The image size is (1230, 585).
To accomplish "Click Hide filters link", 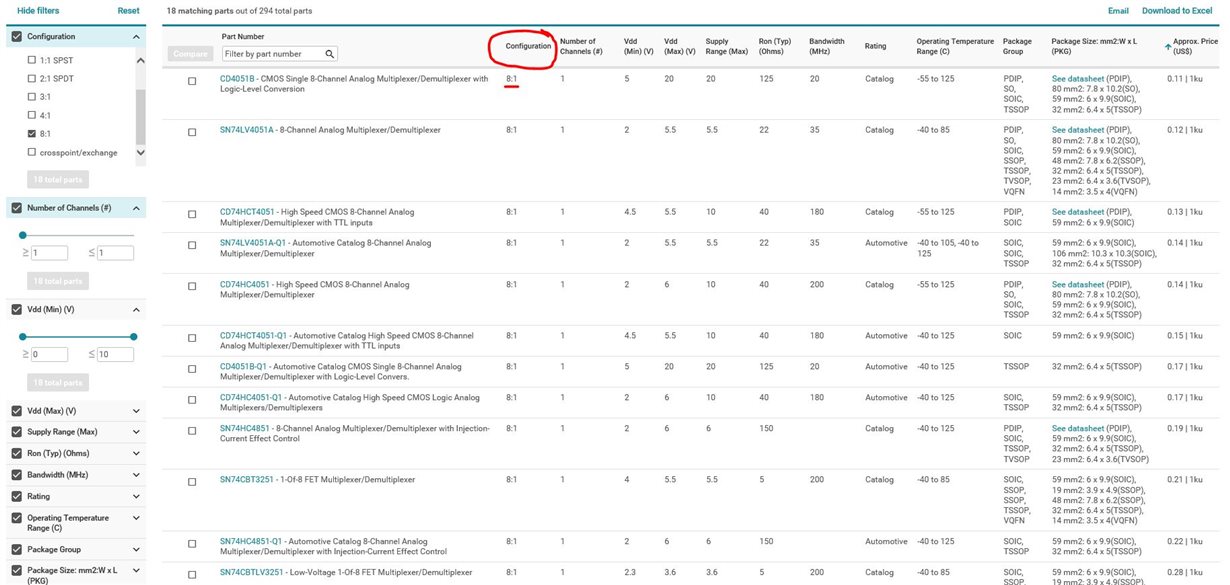I will [x=38, y=10].
